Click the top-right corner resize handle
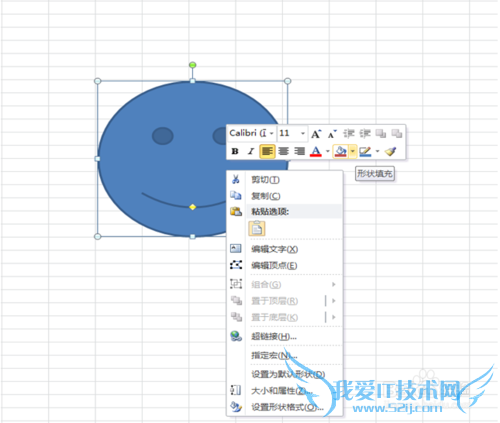 (x=288, y=81)
